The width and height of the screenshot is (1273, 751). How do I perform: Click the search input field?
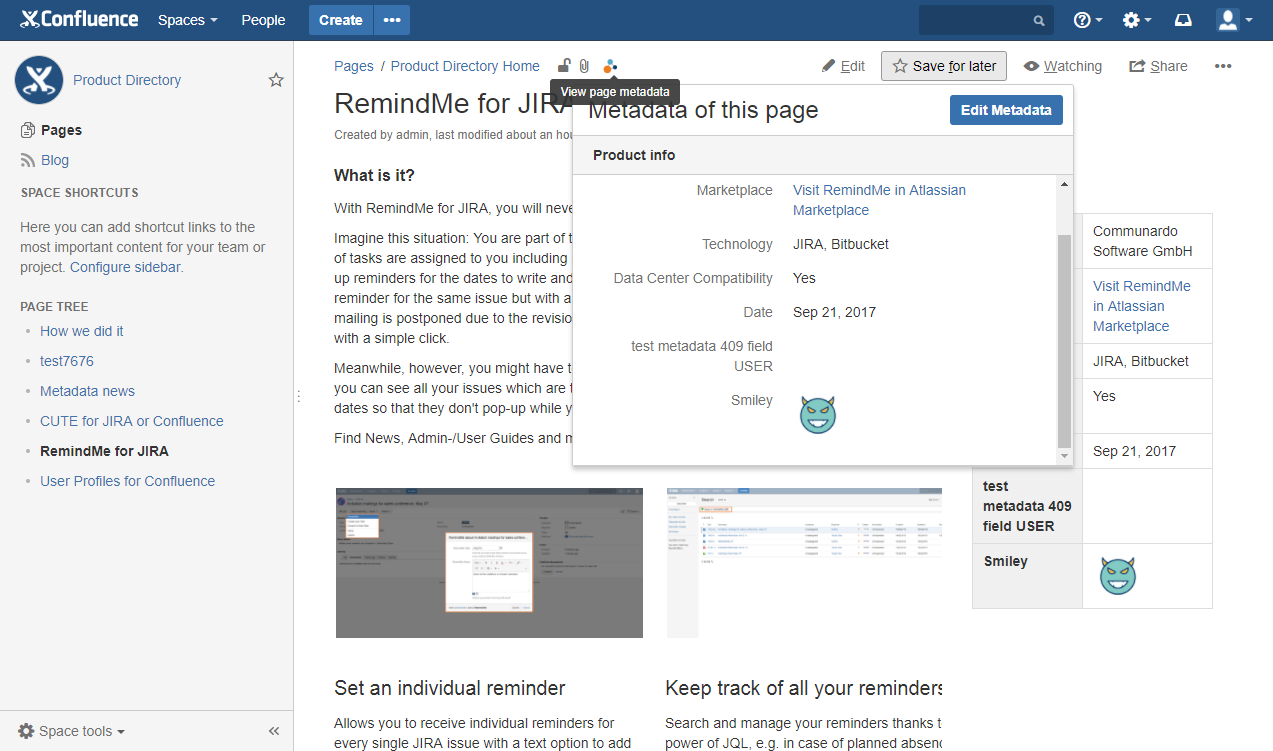click(x=975, y=20)
